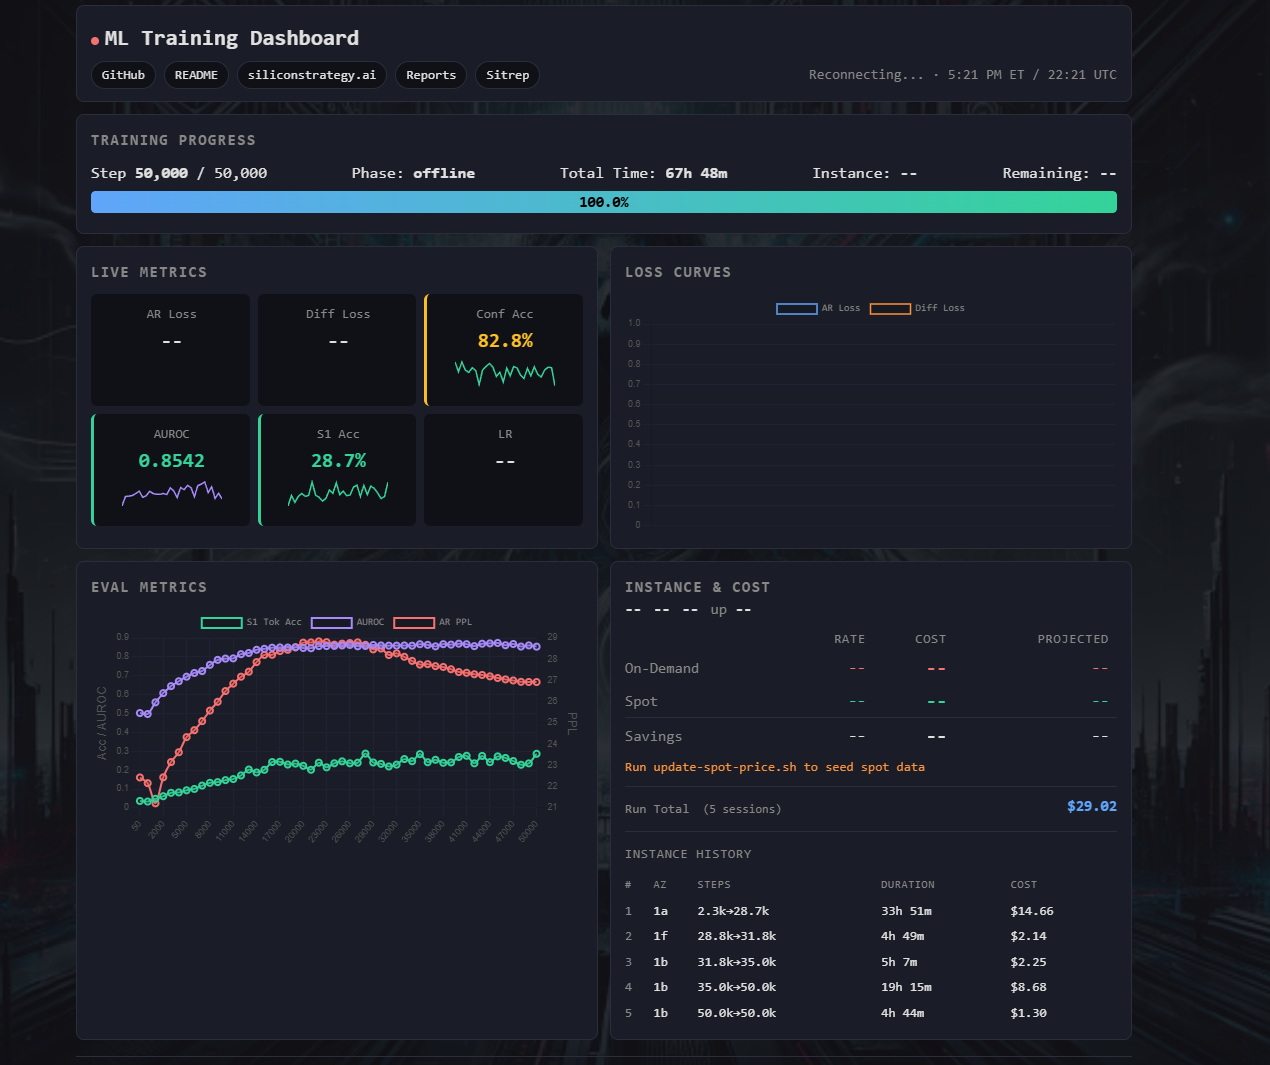This screenshot has width=1270, height=1065.
Task: Open the Sitrep tab
Action: pyautogui.click(x=507, y=75)
